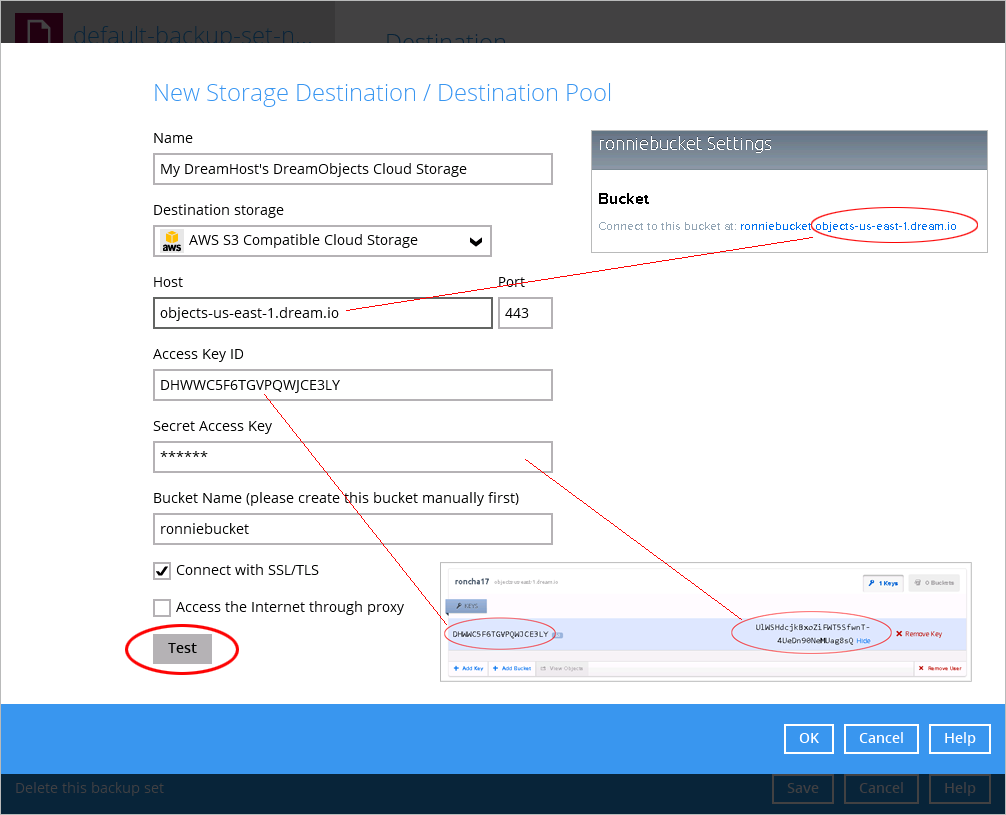Click the AWS logo in destination storage

coord(171,241)
